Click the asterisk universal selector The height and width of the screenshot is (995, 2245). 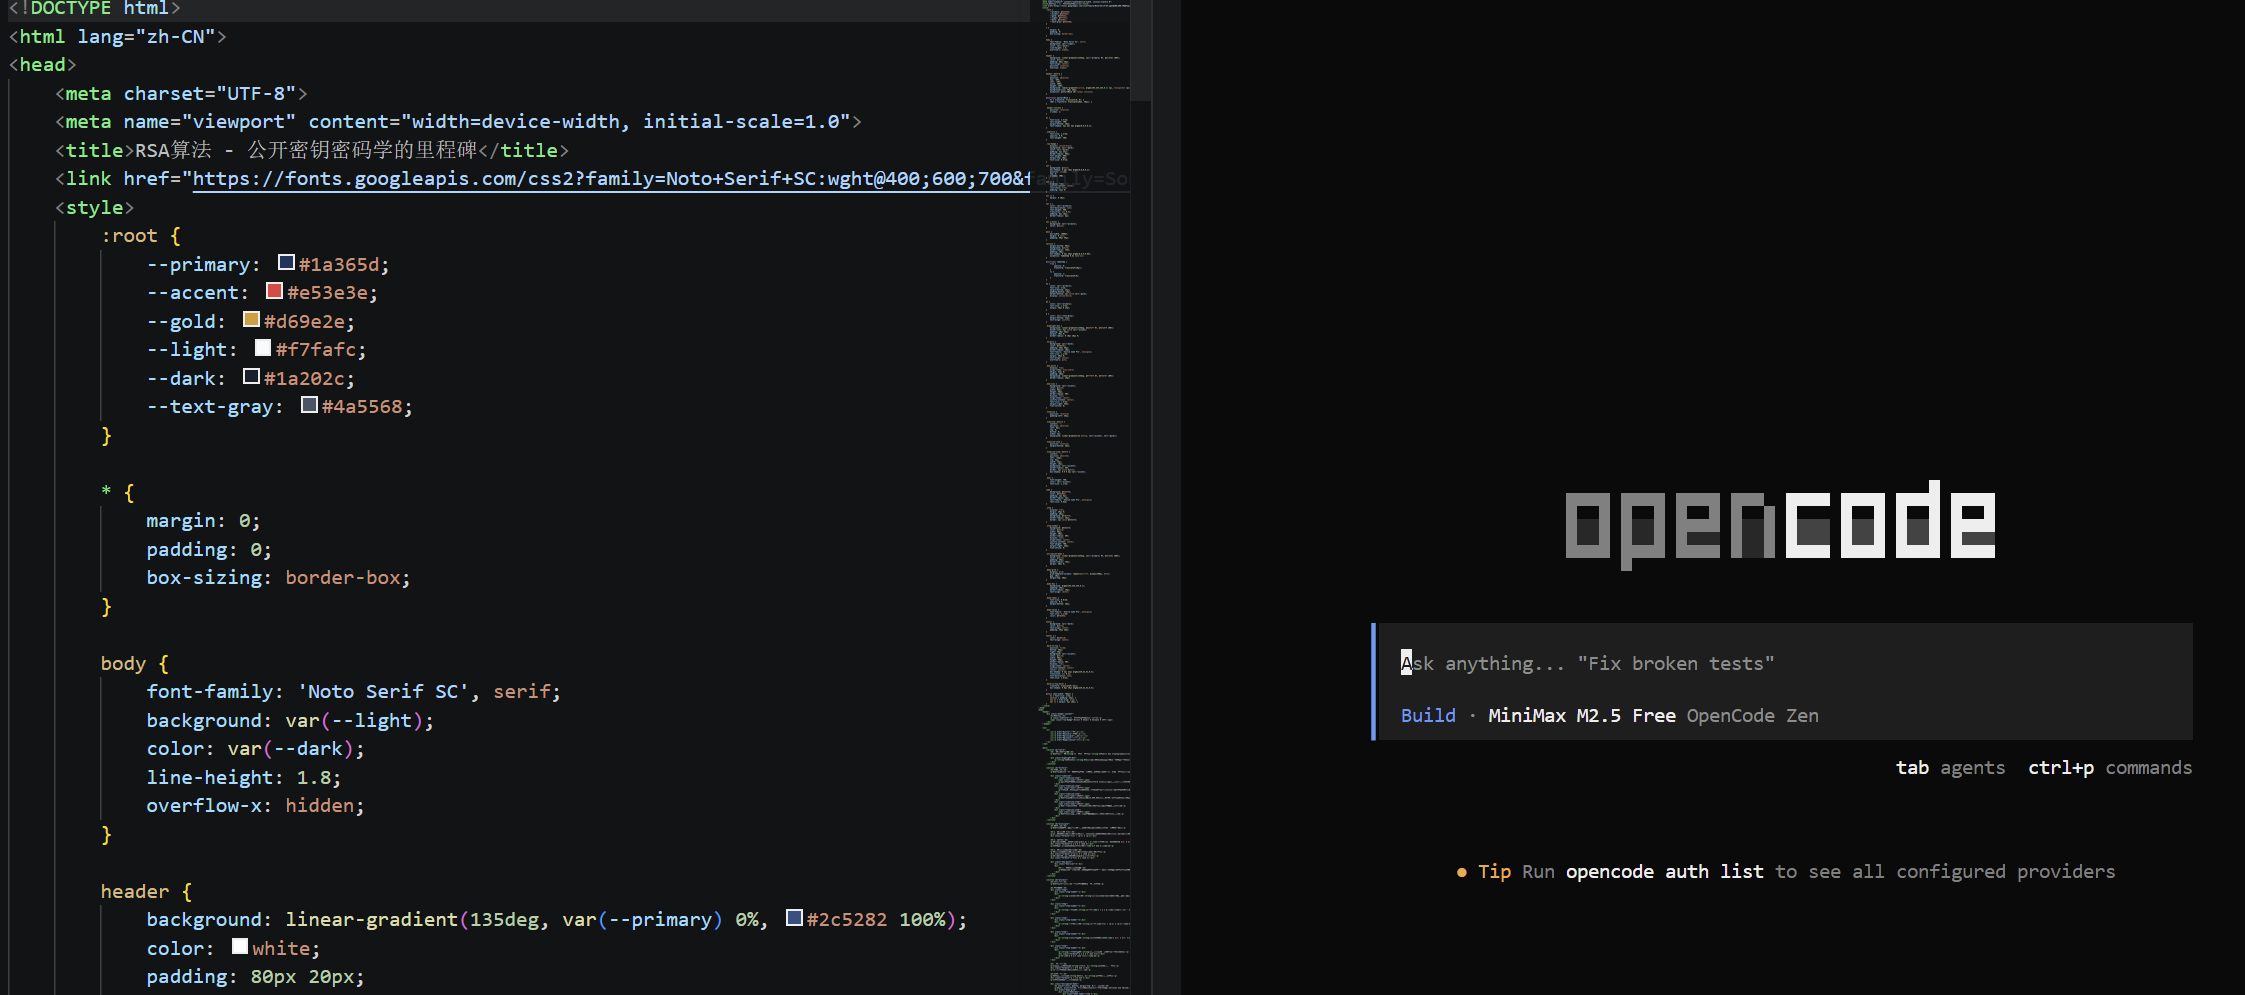[x=106, y=492]
